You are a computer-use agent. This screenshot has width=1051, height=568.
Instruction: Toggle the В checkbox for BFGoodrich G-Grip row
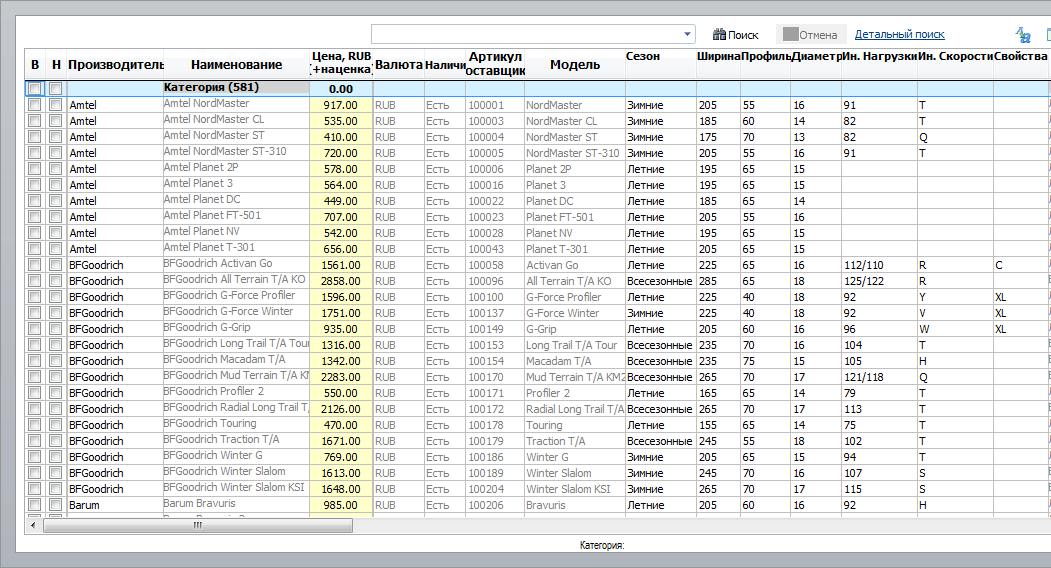[x=34, y=329]
